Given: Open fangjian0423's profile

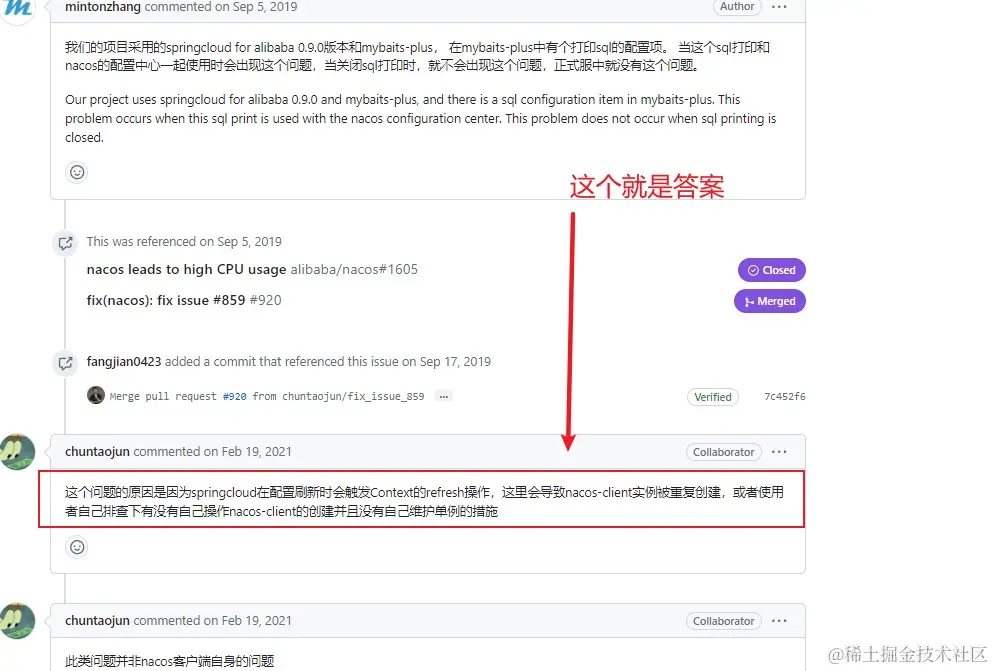Looking at the screenshot, I should coord(124,362).
